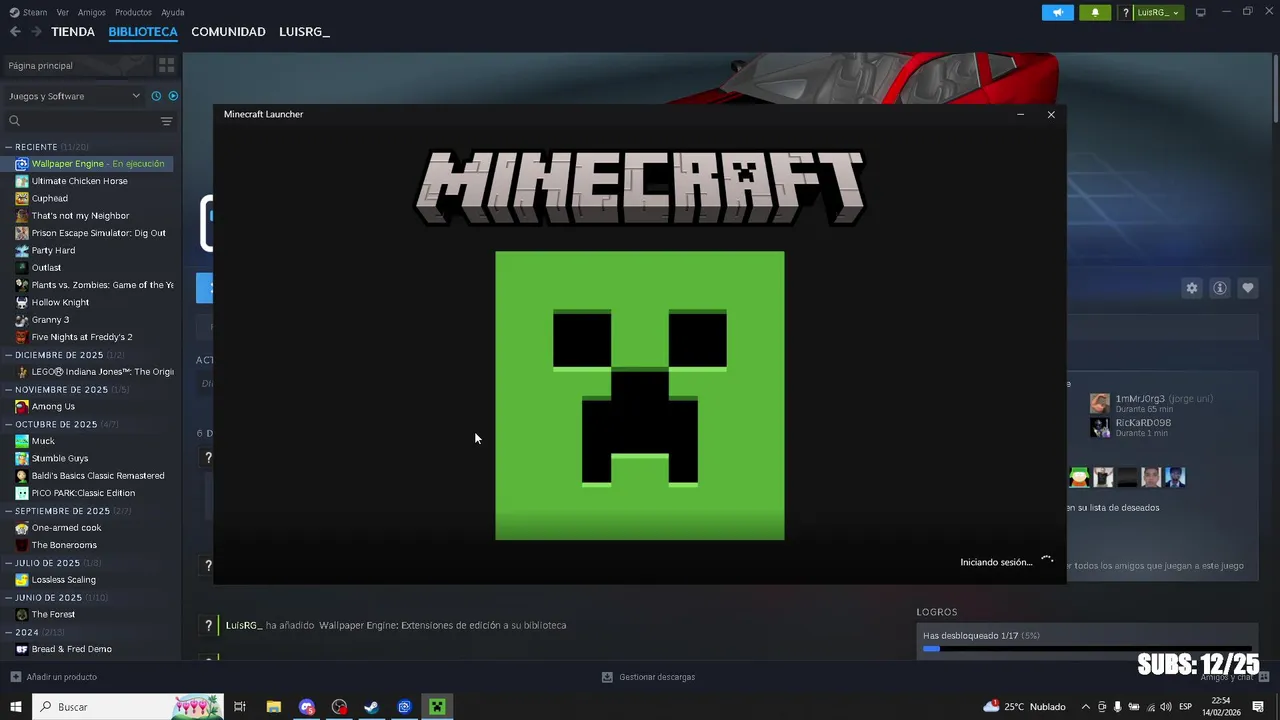
Task: Open the Ver menu
Action: point(63,12)
